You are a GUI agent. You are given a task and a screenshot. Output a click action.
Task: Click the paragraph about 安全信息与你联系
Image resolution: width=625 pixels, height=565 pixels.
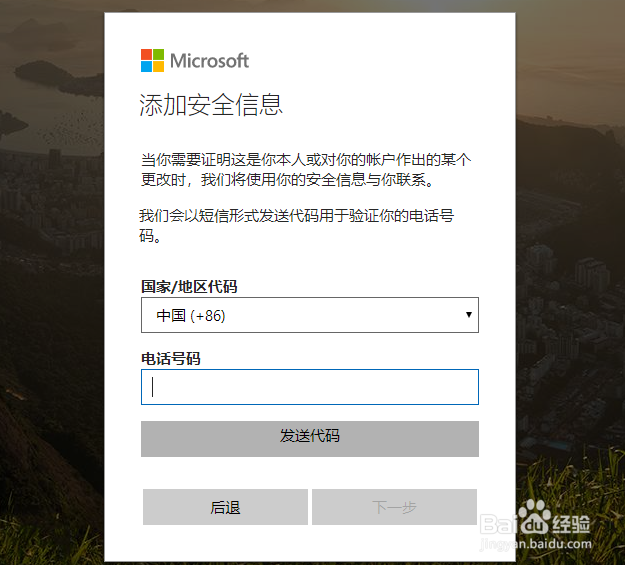click(305, 170)
